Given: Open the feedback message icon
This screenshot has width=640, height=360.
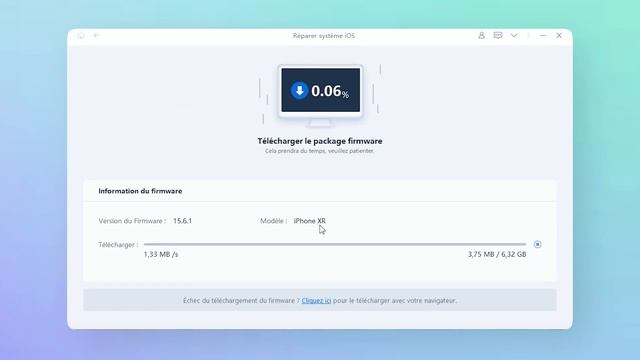Looking at the screenshot, I should click(498, 36).
